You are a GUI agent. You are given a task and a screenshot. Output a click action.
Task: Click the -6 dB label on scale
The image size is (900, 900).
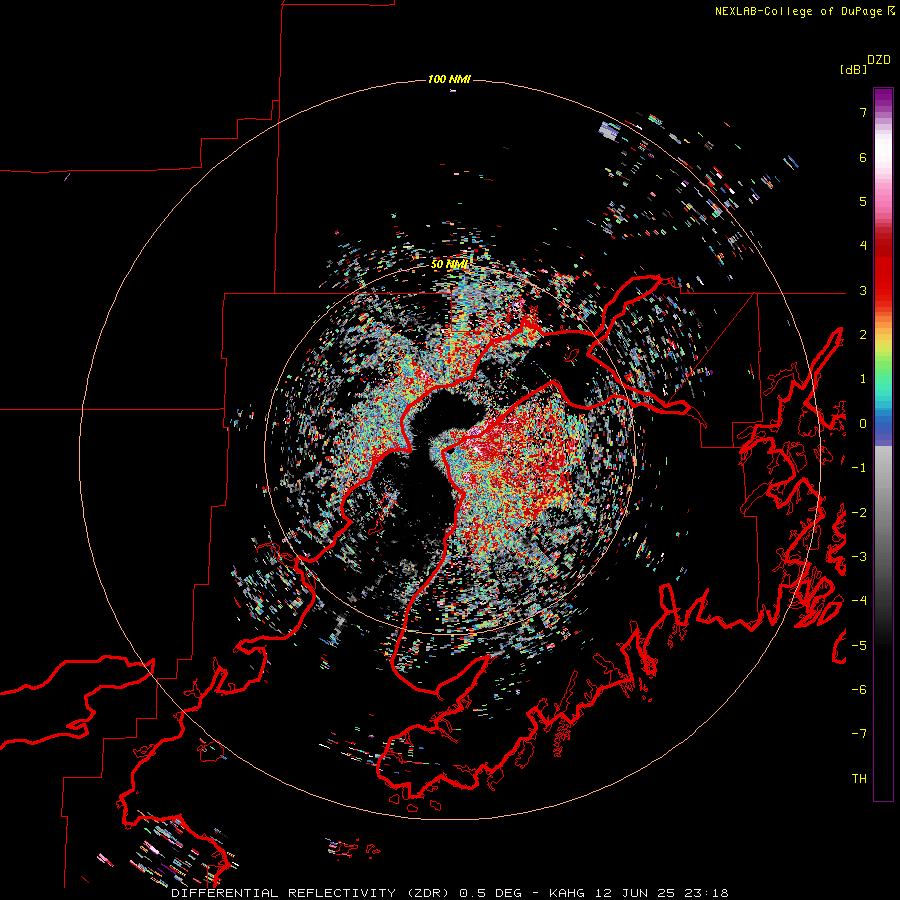click(859, 690)
